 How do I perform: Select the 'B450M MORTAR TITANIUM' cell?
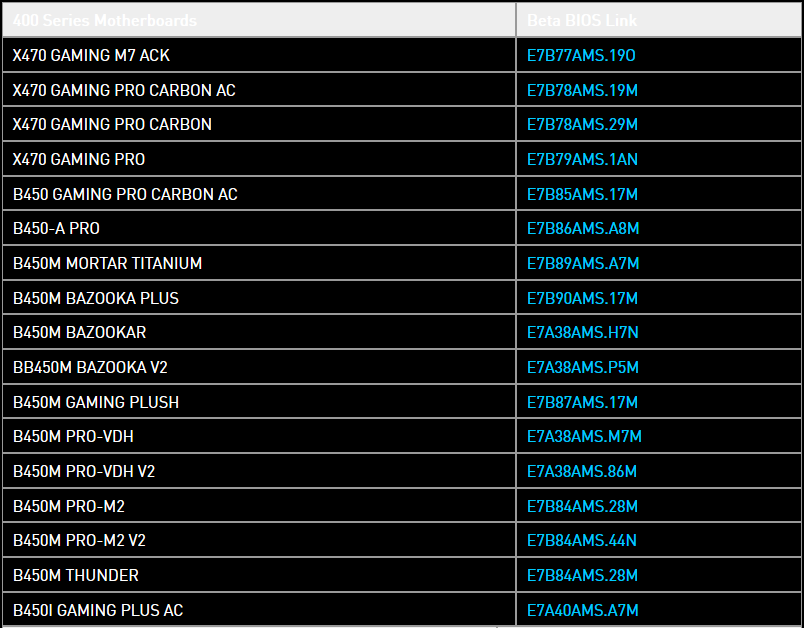[x=259, y=263]
